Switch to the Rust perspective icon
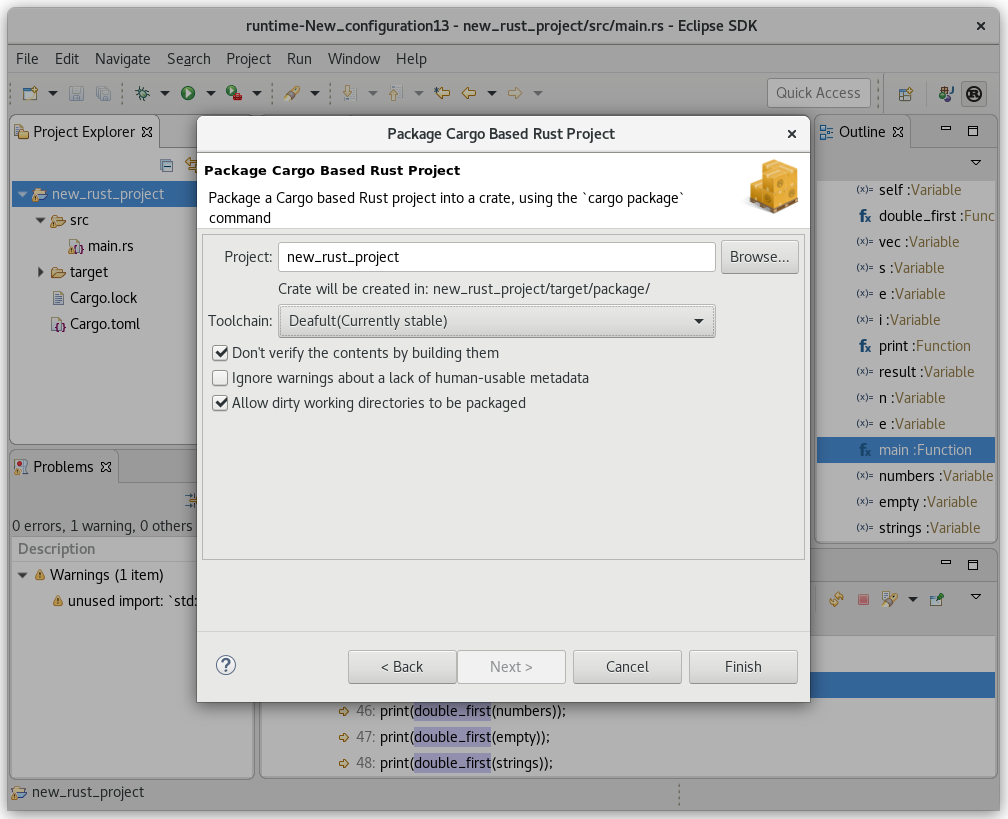The width and height of the screenshot is (1008, 819). [973, 93]
